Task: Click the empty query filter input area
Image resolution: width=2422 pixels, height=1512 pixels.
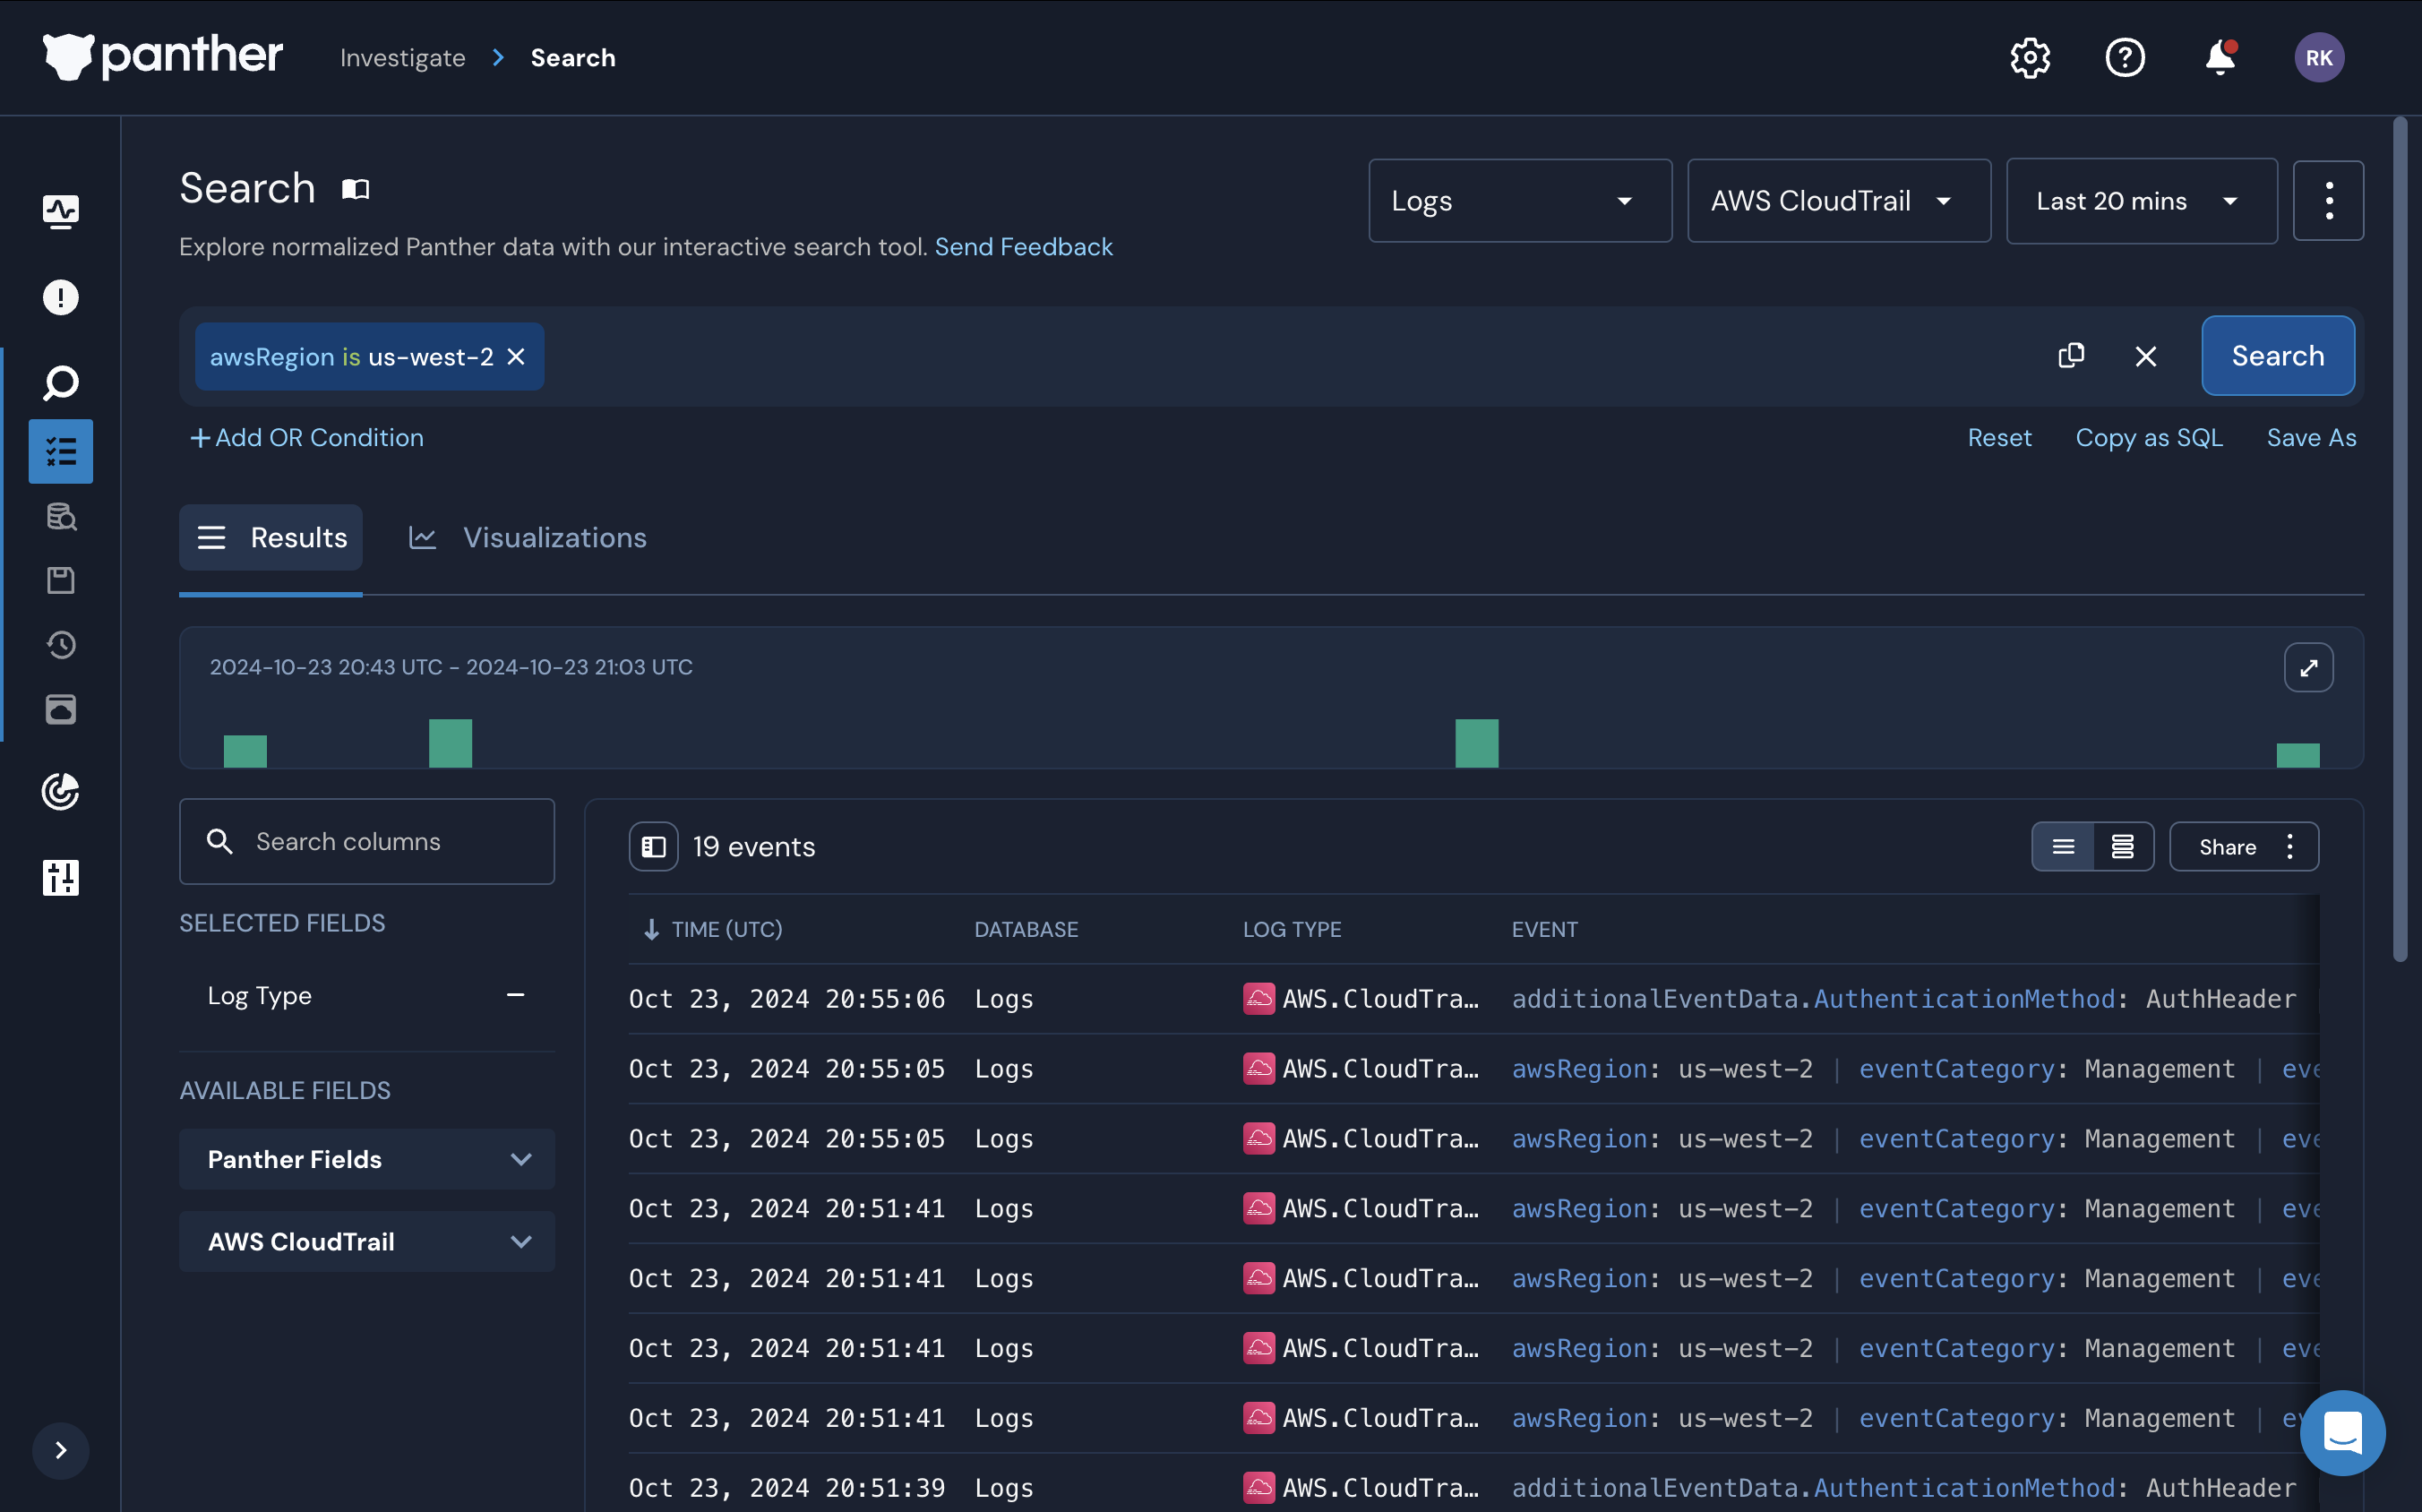Action: (x=1290, y=357)
